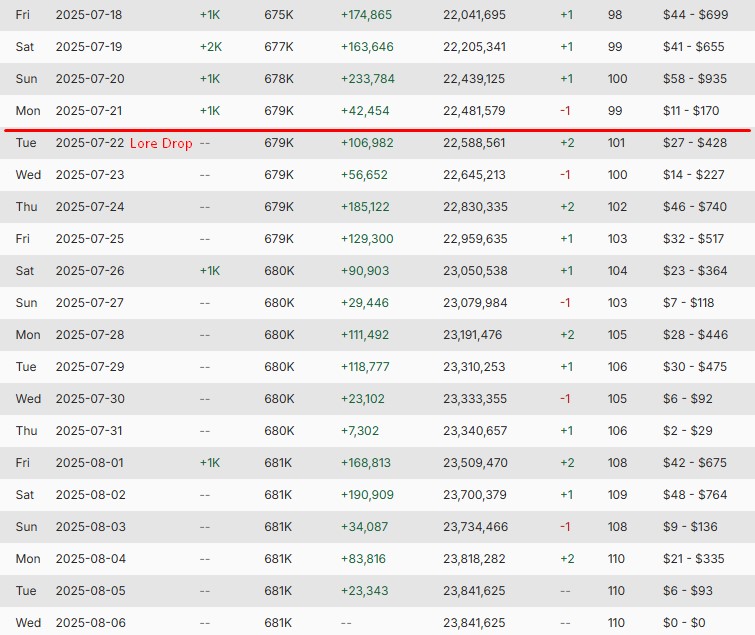Screen dimensions: 755x635
Task: Click the +129,300 views value
Action: (x=367, y=239)
